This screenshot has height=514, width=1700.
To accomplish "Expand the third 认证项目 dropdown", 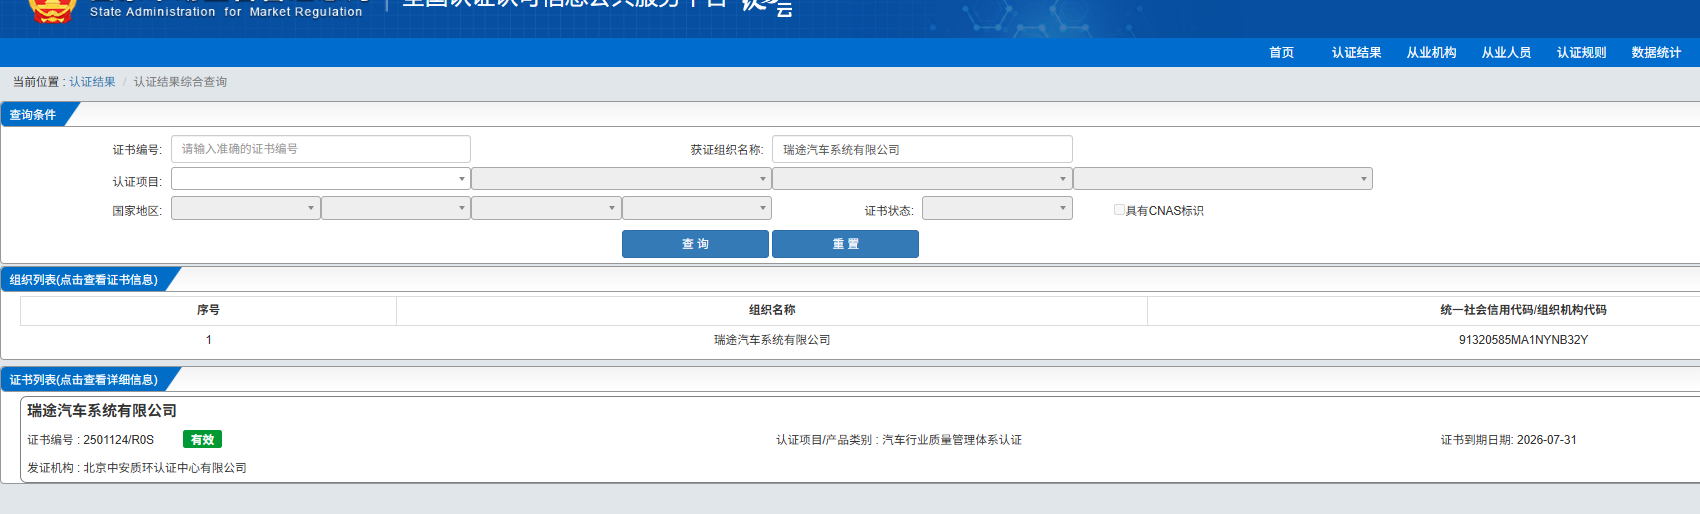I will point(922,179).
